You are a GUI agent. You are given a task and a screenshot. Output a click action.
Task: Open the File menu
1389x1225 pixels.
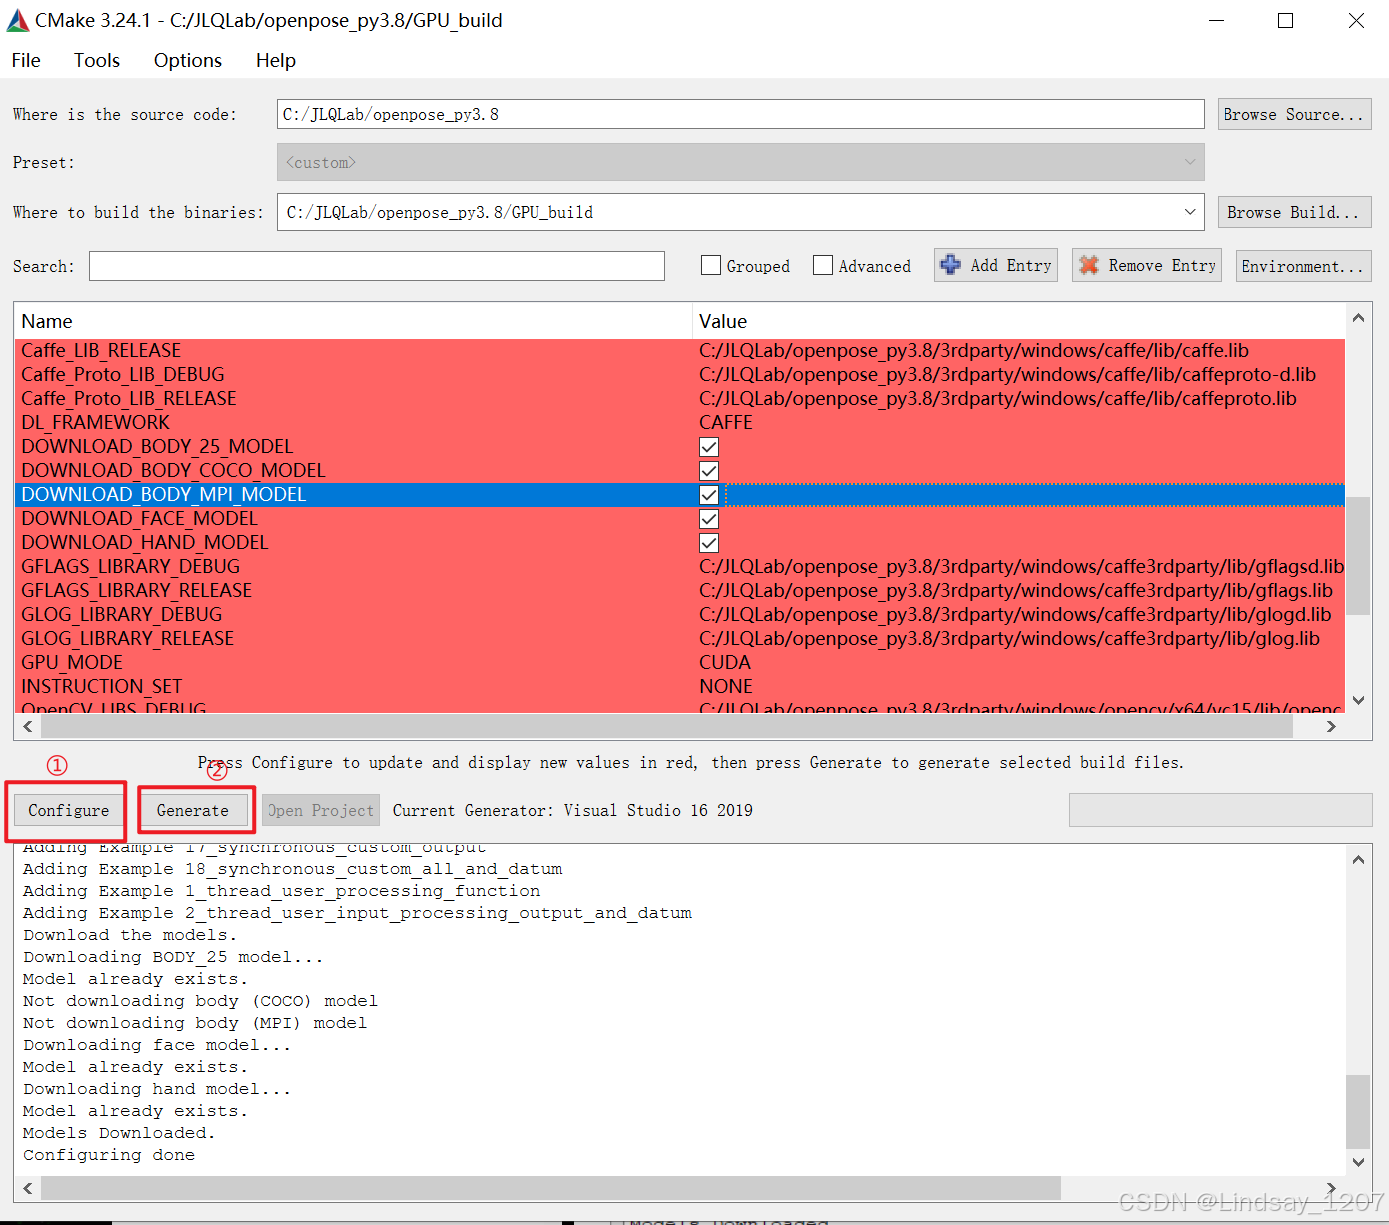coord(26,60)
